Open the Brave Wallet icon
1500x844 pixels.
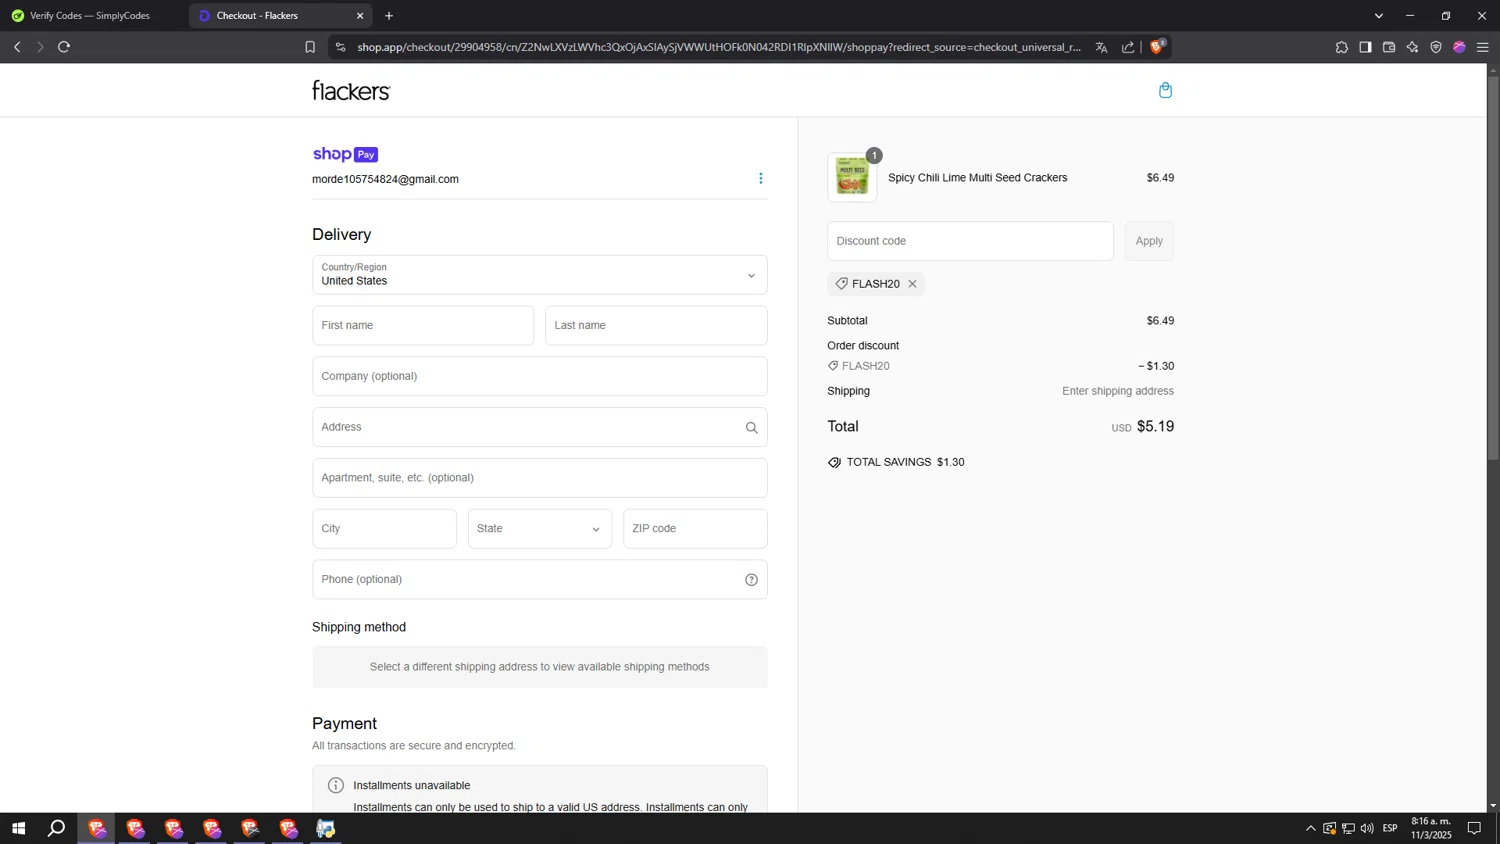(x=1389, y=47)
